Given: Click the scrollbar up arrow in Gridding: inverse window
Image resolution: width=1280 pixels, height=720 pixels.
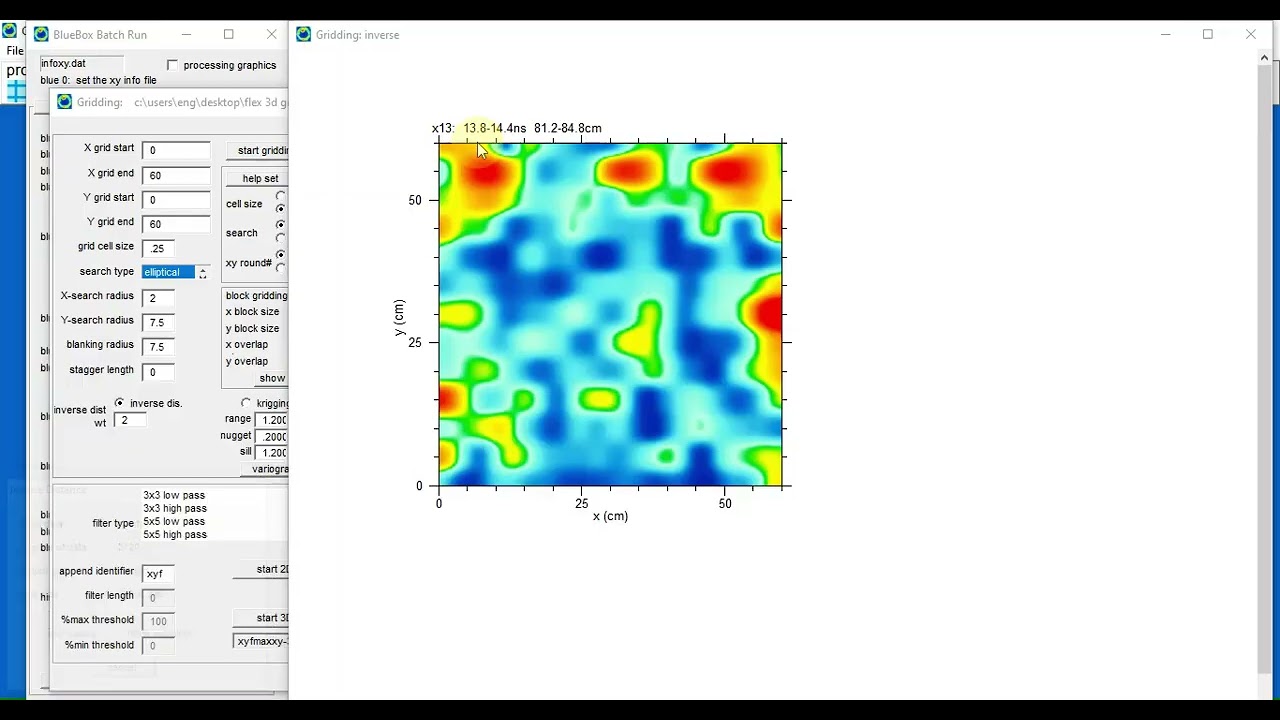Looking at the screenshot, I should [1264, 57].
